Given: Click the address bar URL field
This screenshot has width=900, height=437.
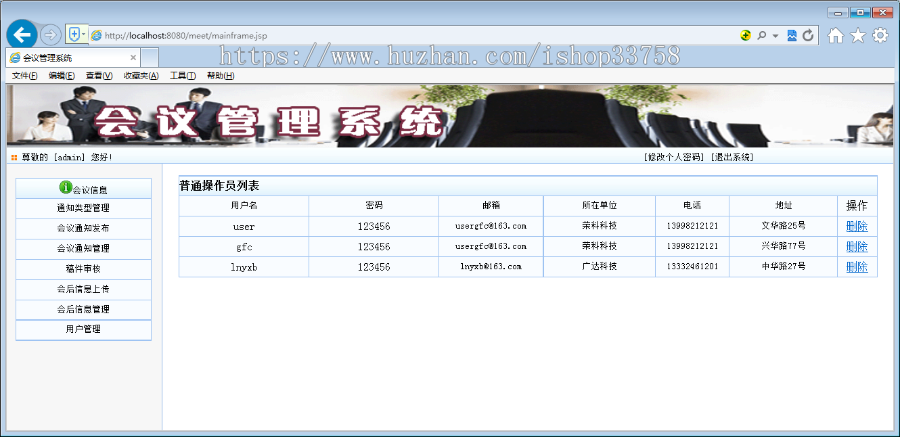Looking at the screenshot, I should 413,36.
